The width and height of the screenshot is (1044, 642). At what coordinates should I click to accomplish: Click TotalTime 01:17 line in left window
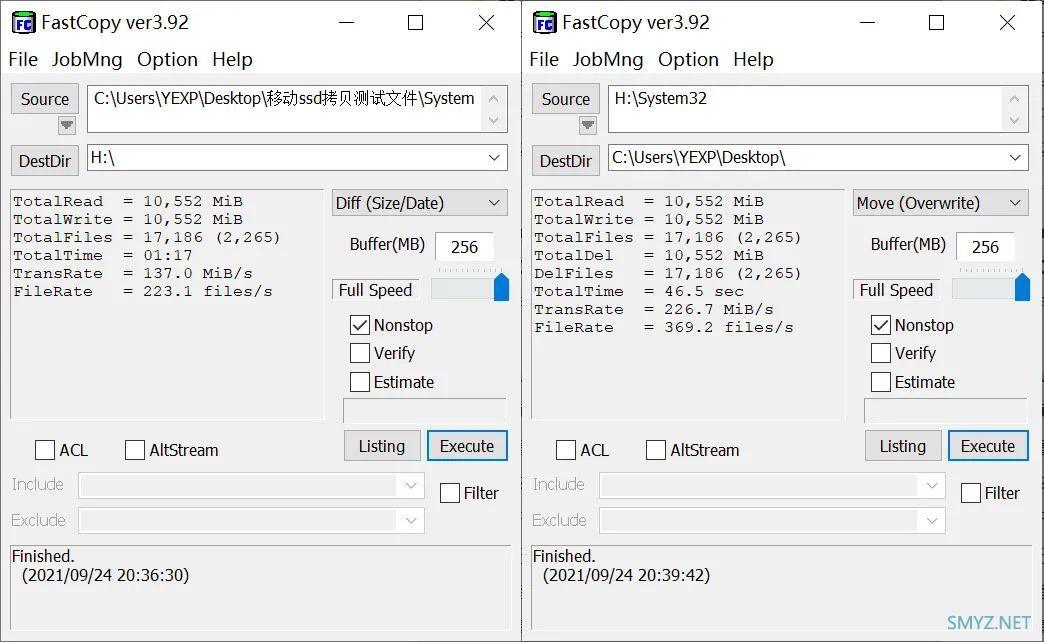coord(103,255)
